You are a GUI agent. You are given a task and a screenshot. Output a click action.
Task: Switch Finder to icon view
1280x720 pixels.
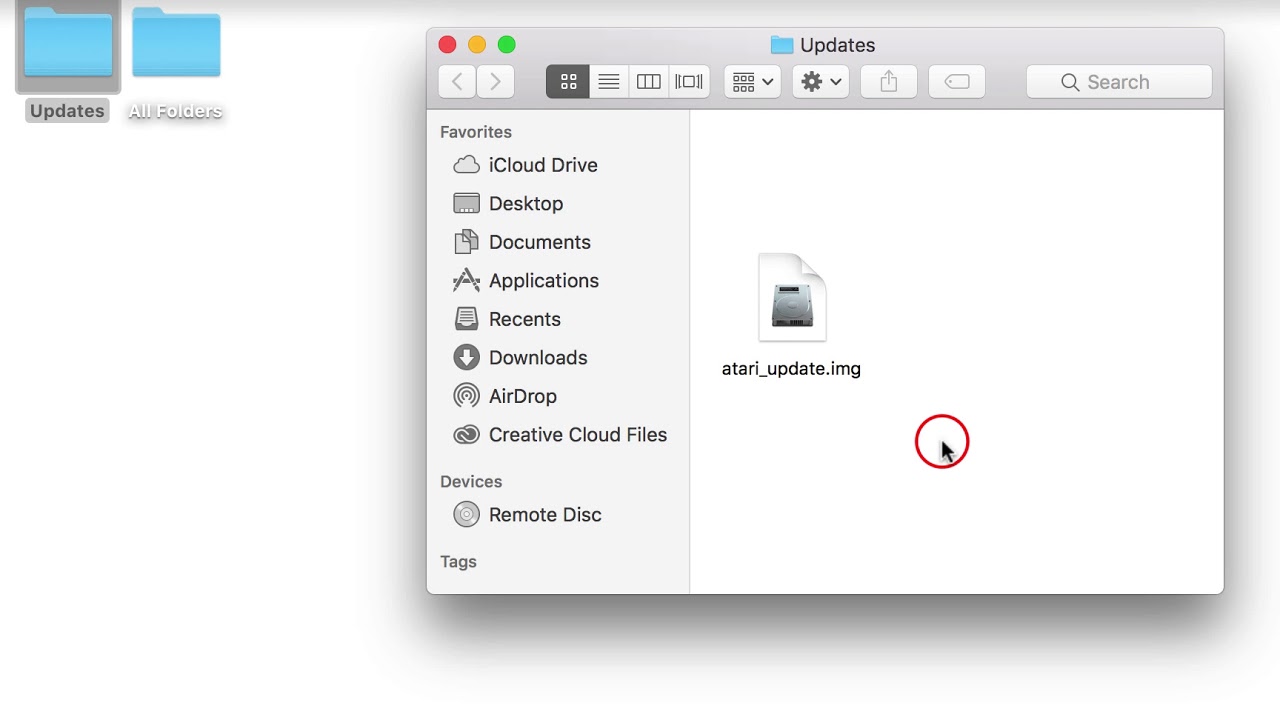(568, 82)
